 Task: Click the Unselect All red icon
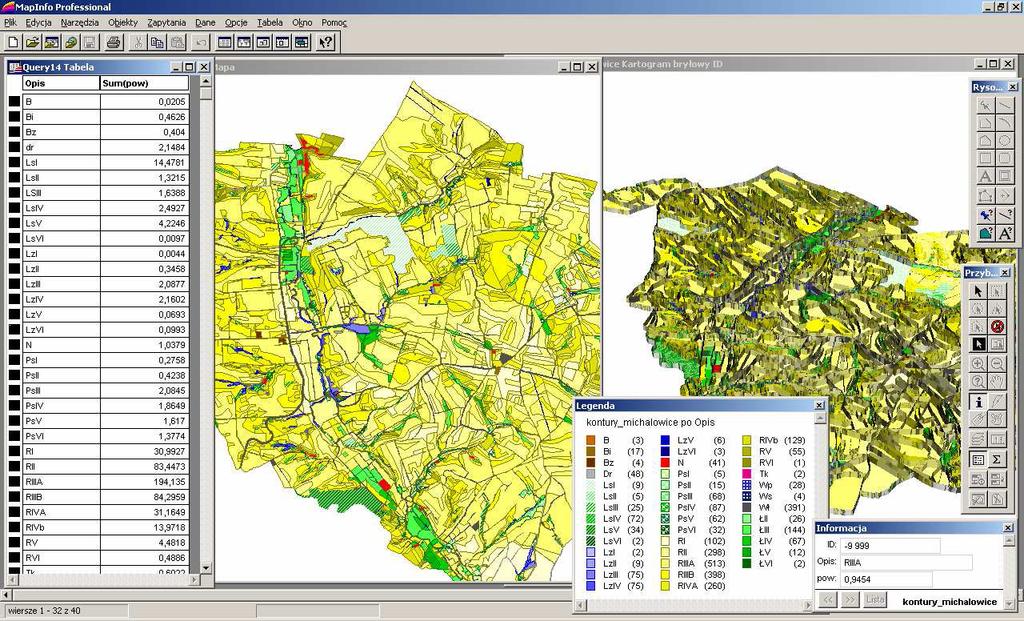(997, 326)
